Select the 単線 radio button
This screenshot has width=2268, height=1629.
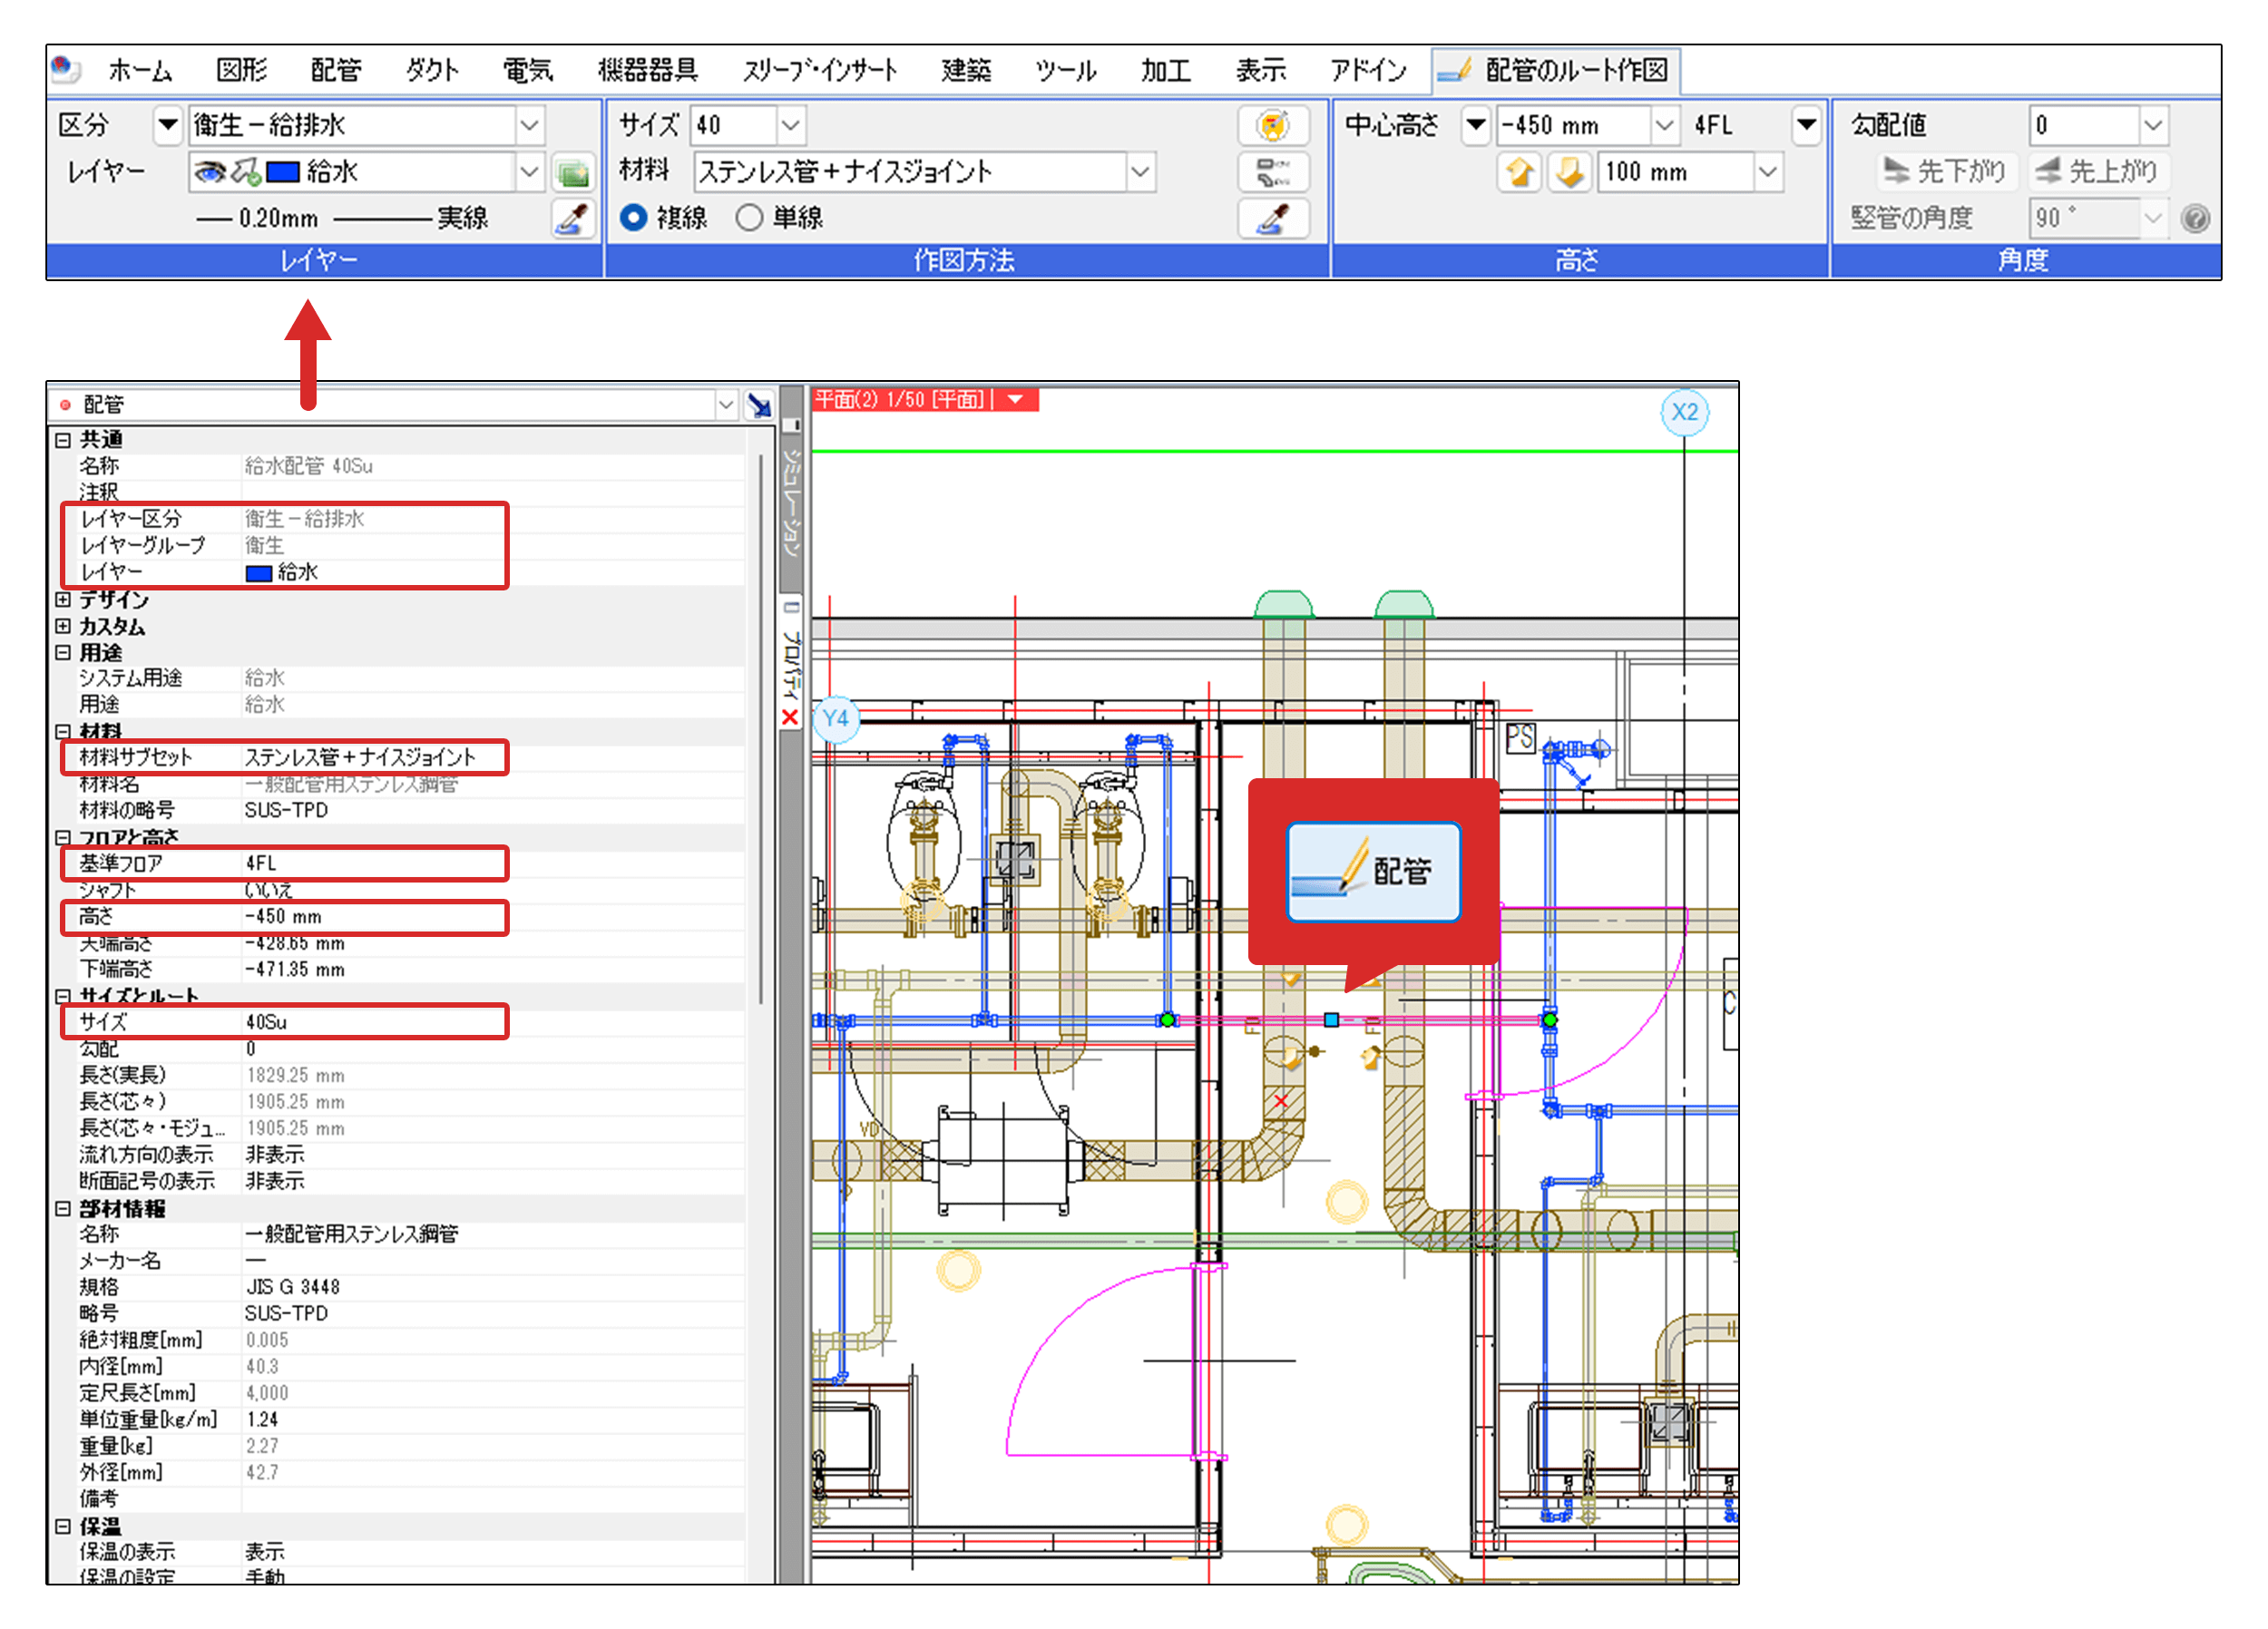coord(750,217)
